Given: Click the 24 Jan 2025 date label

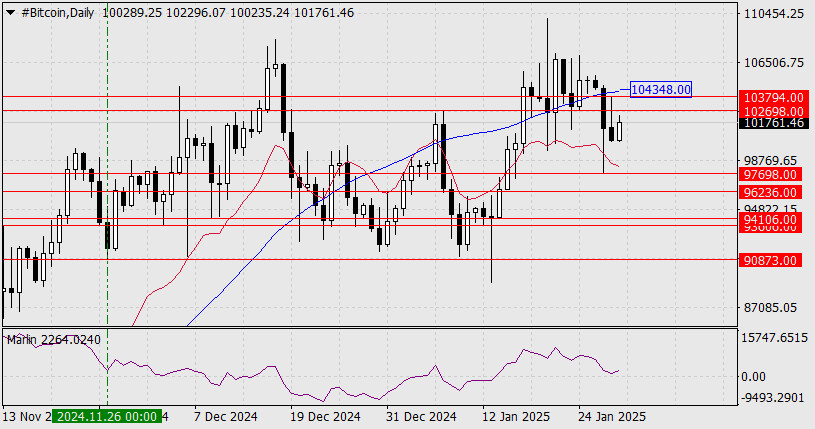Looking at the screenshot, I should (x=612, y=417).
